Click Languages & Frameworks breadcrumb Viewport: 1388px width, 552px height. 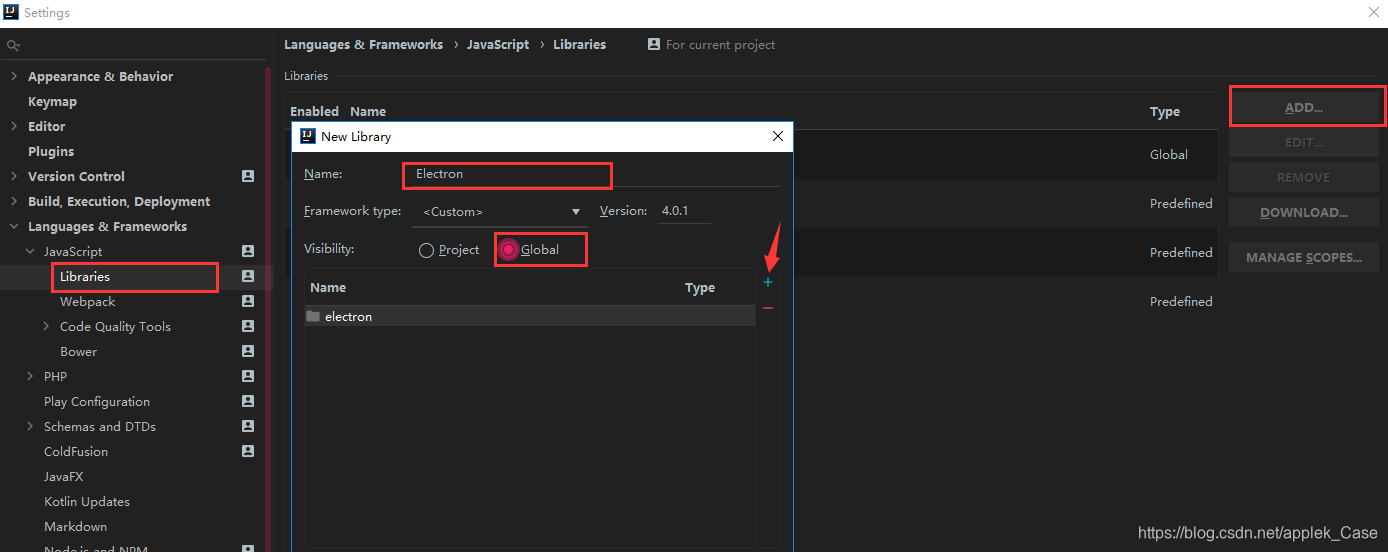[x=363, y=44]
